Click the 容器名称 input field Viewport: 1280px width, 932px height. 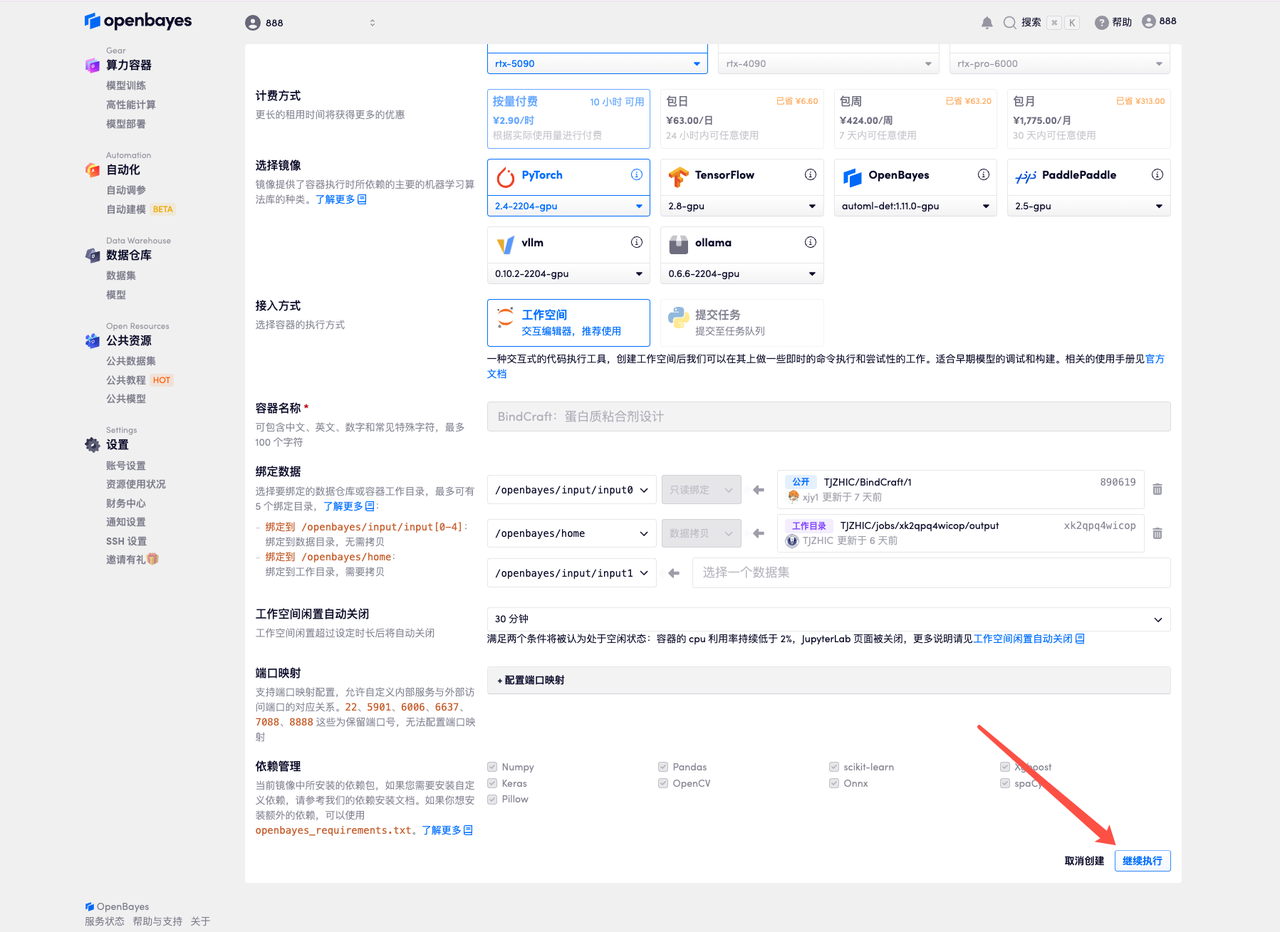(828, 416)
